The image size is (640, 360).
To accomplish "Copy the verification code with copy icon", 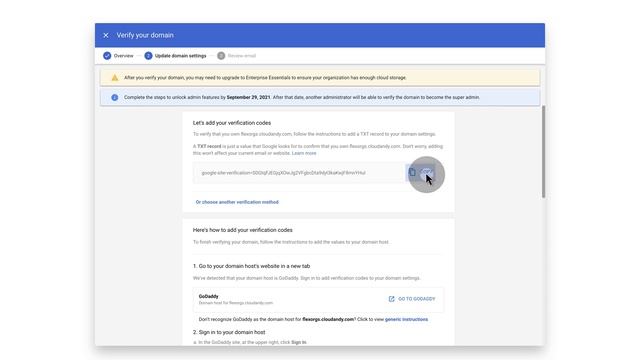I will 412,173.
